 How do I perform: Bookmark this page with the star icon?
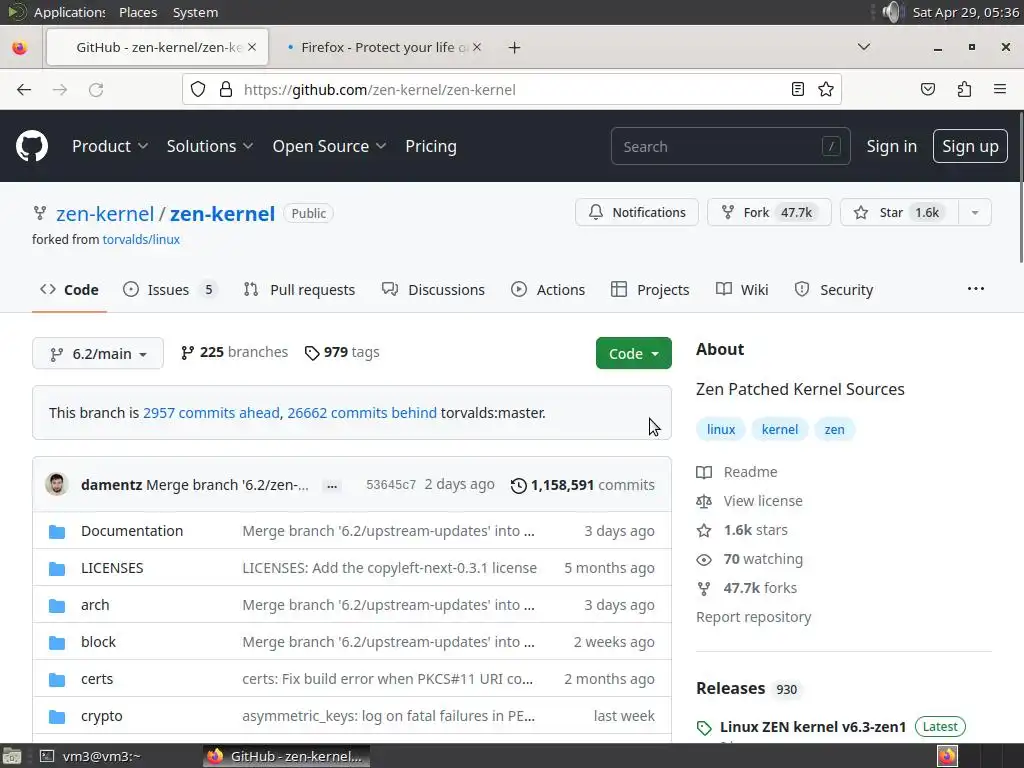click(825, 89)
